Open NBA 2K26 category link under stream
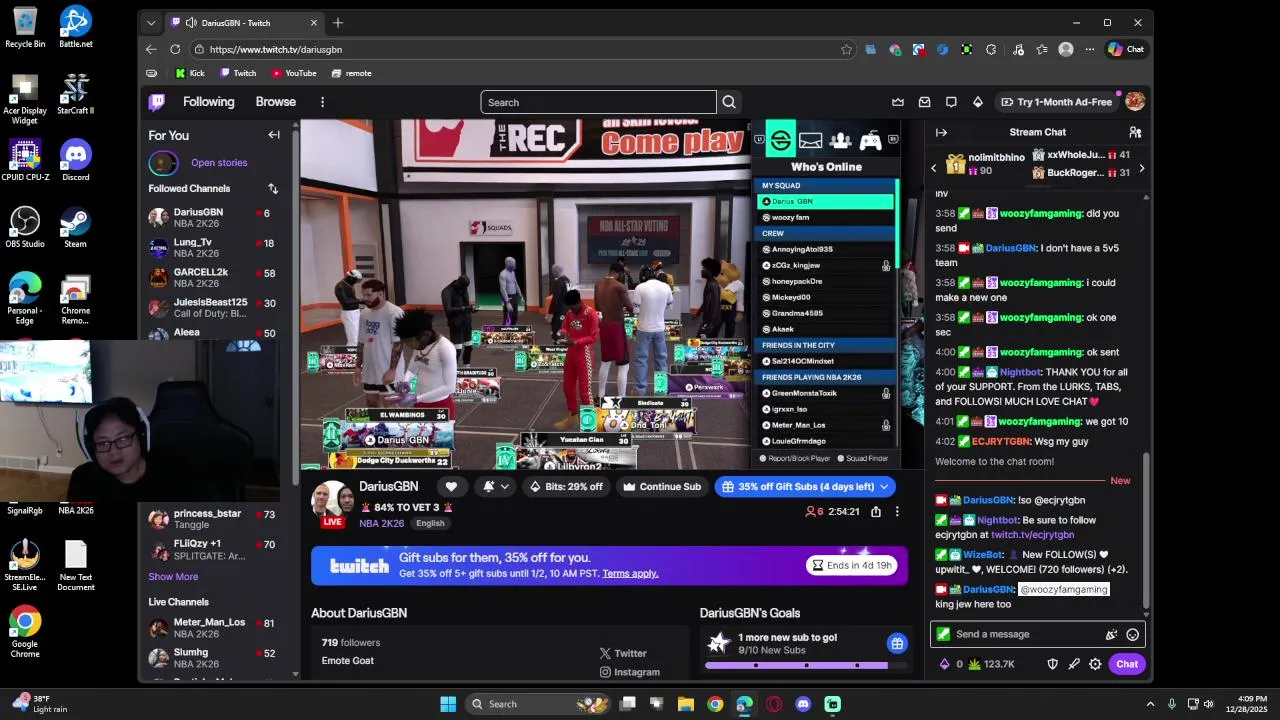 (381, 523)
